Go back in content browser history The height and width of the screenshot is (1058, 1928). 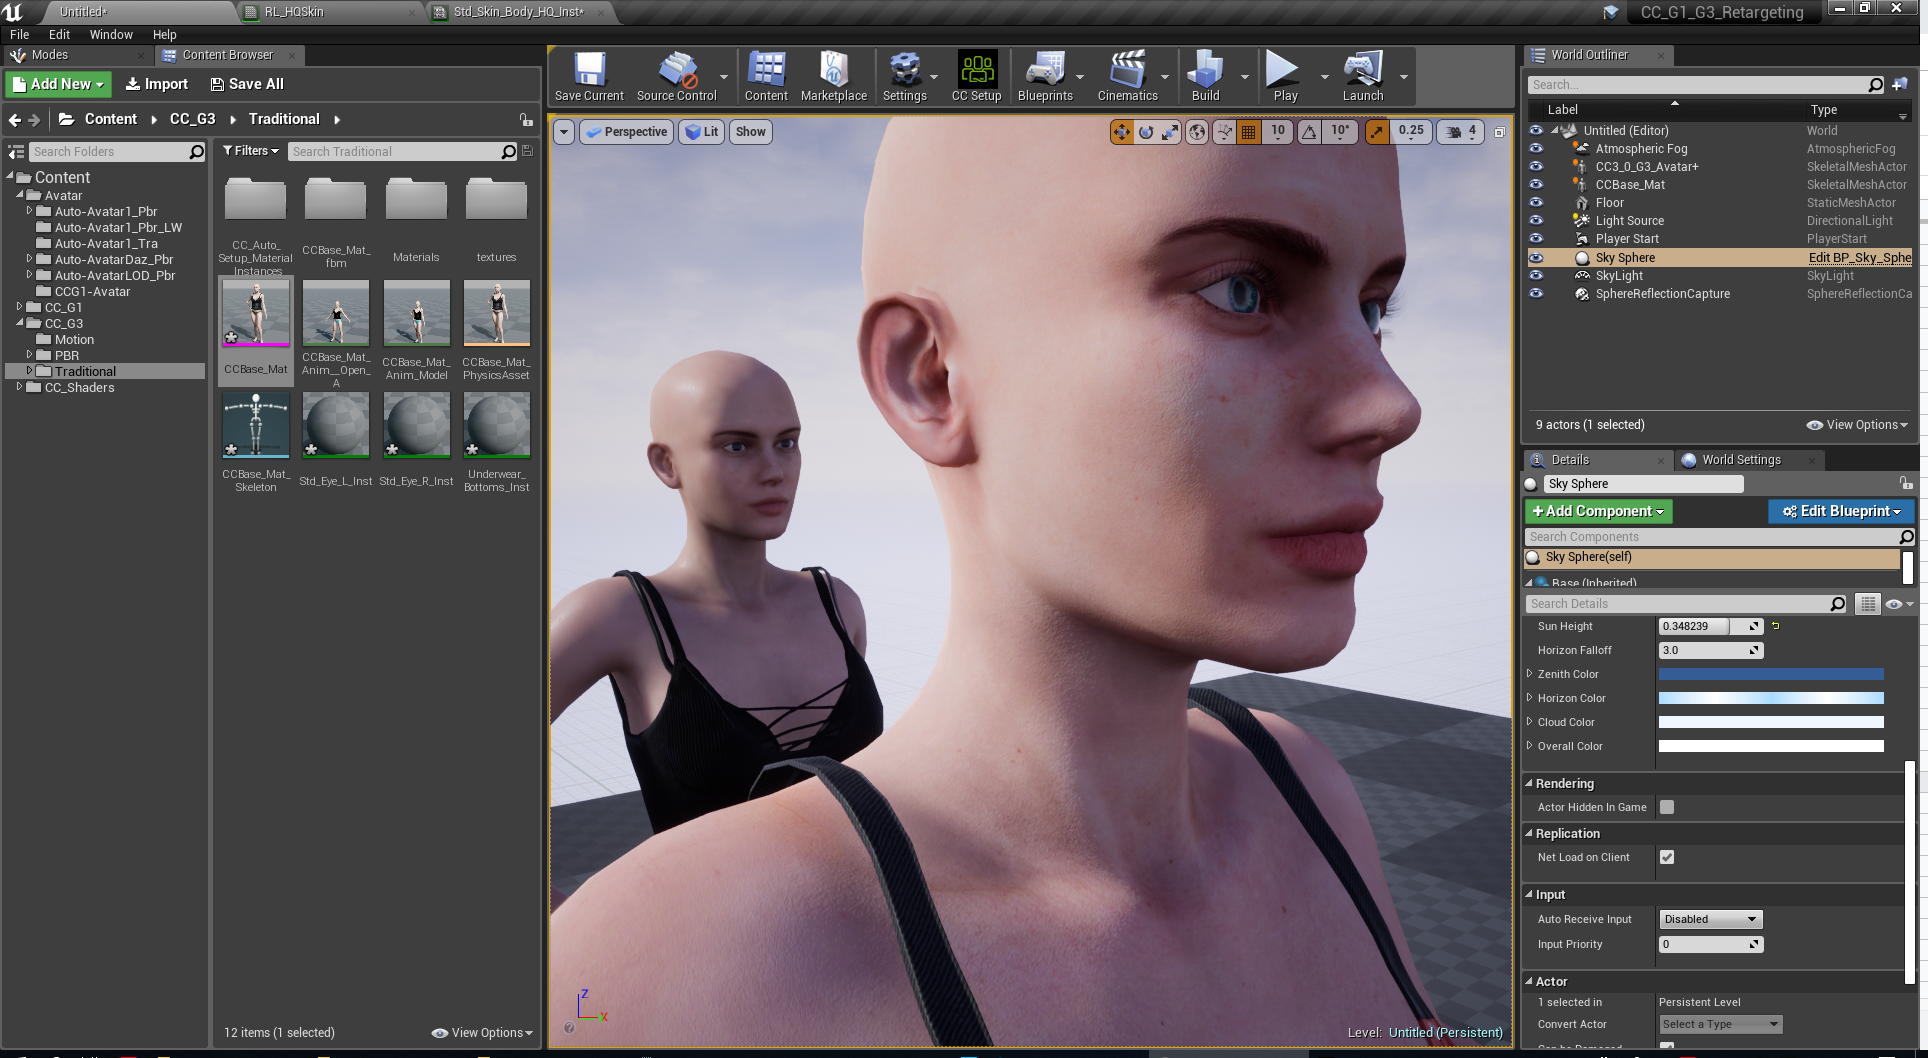15,120
